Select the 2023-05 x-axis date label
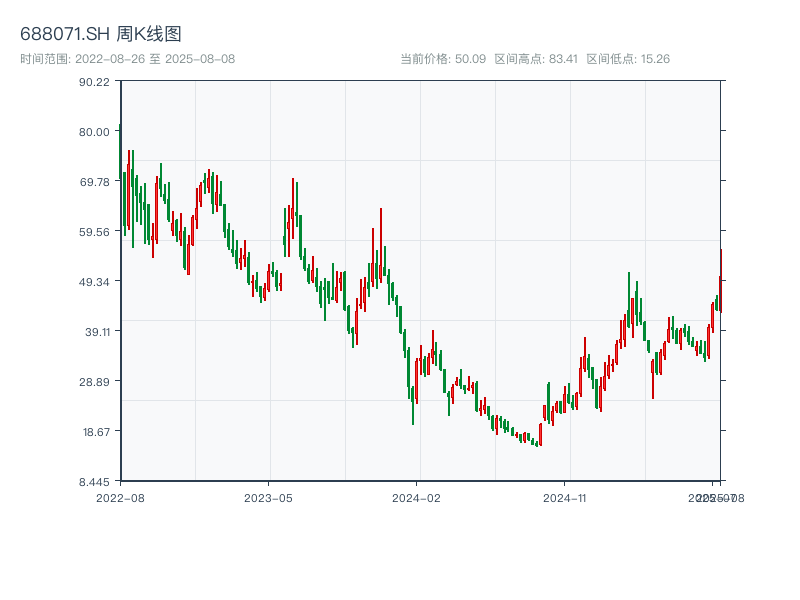The width and height of the screenshot is (800, 600). coord(268,497)
